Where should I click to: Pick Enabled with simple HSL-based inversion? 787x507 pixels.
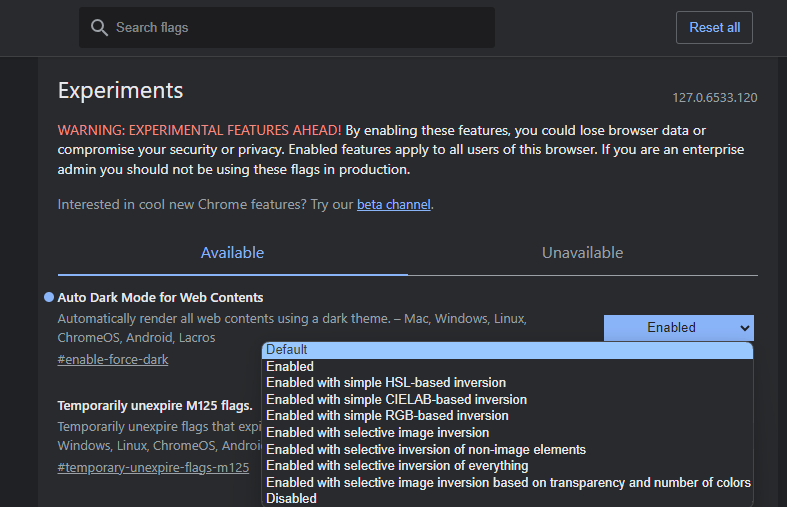pos(386,383)
